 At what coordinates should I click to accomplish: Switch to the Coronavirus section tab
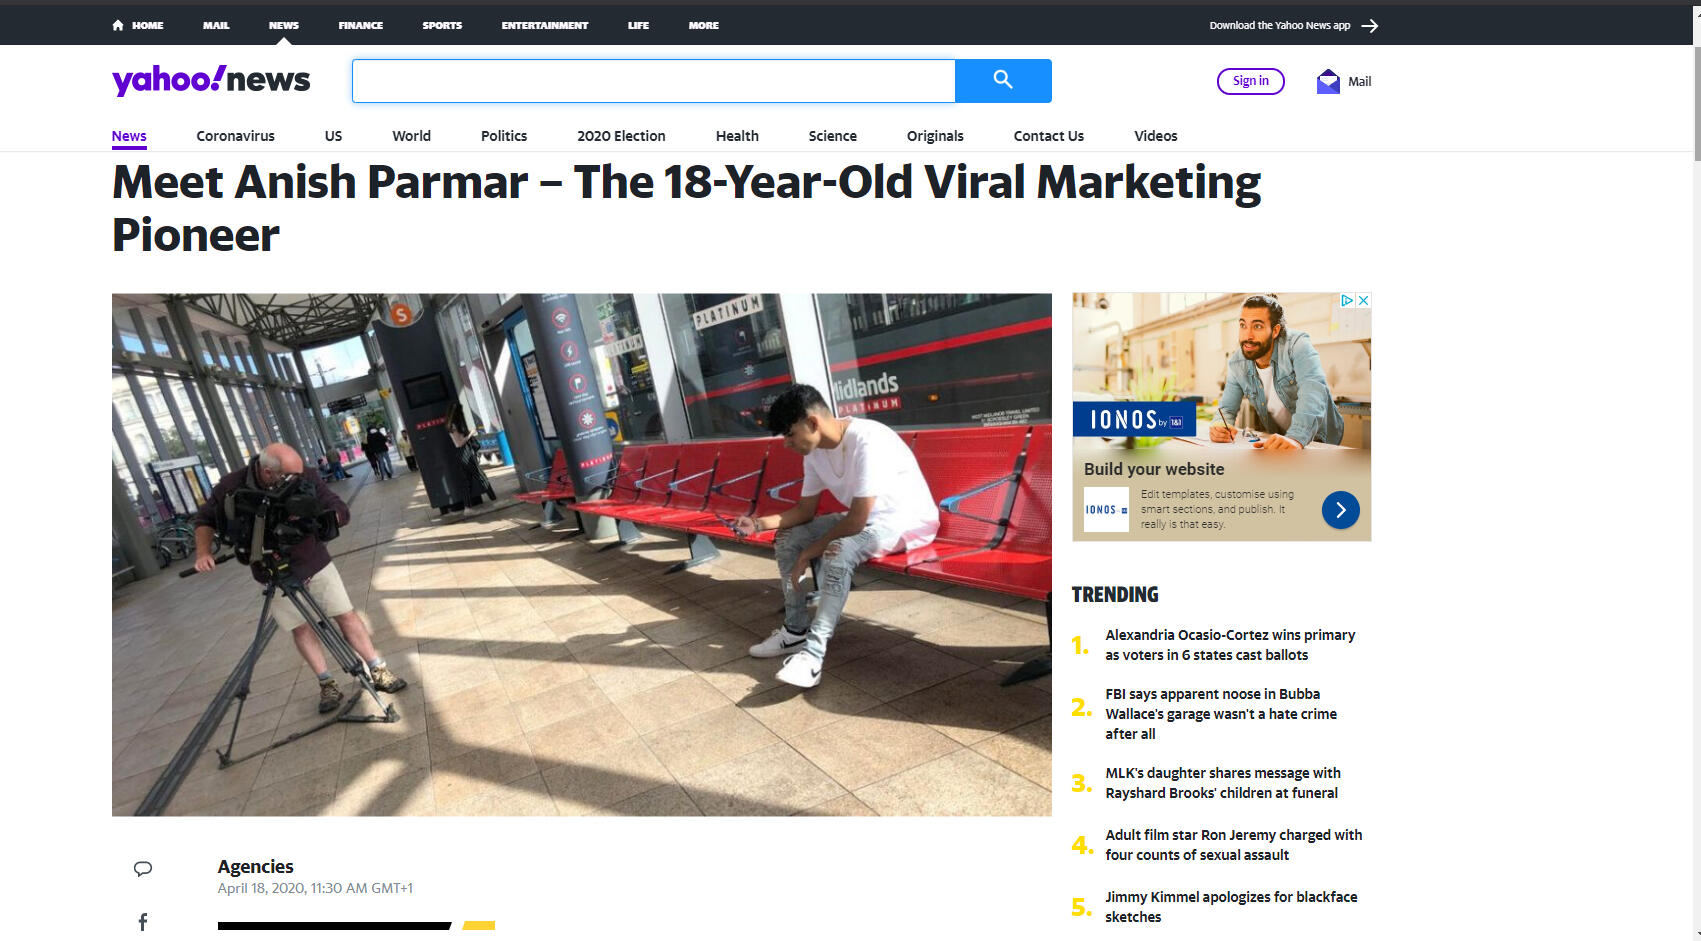pyautogui.click(x=235, y=136)
